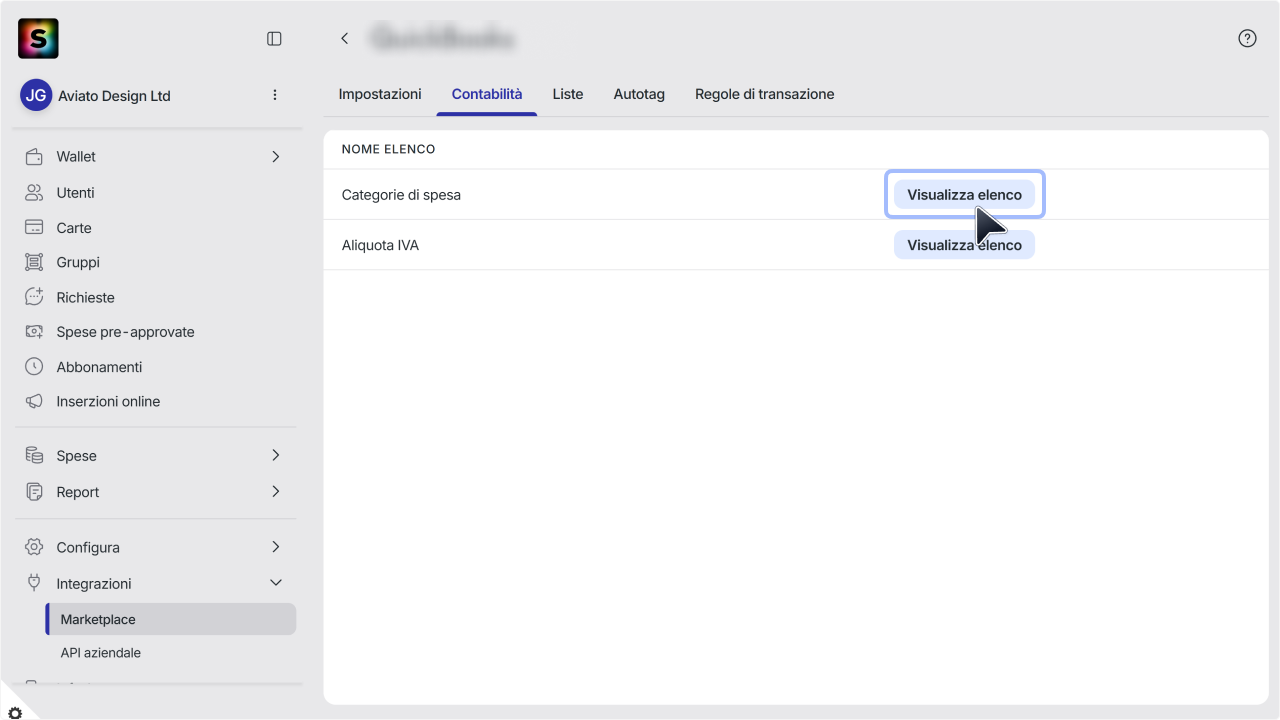Screen dimensions: 1280x720
Task: Open the Abbonamenti menu item
Action: (100, 367)
